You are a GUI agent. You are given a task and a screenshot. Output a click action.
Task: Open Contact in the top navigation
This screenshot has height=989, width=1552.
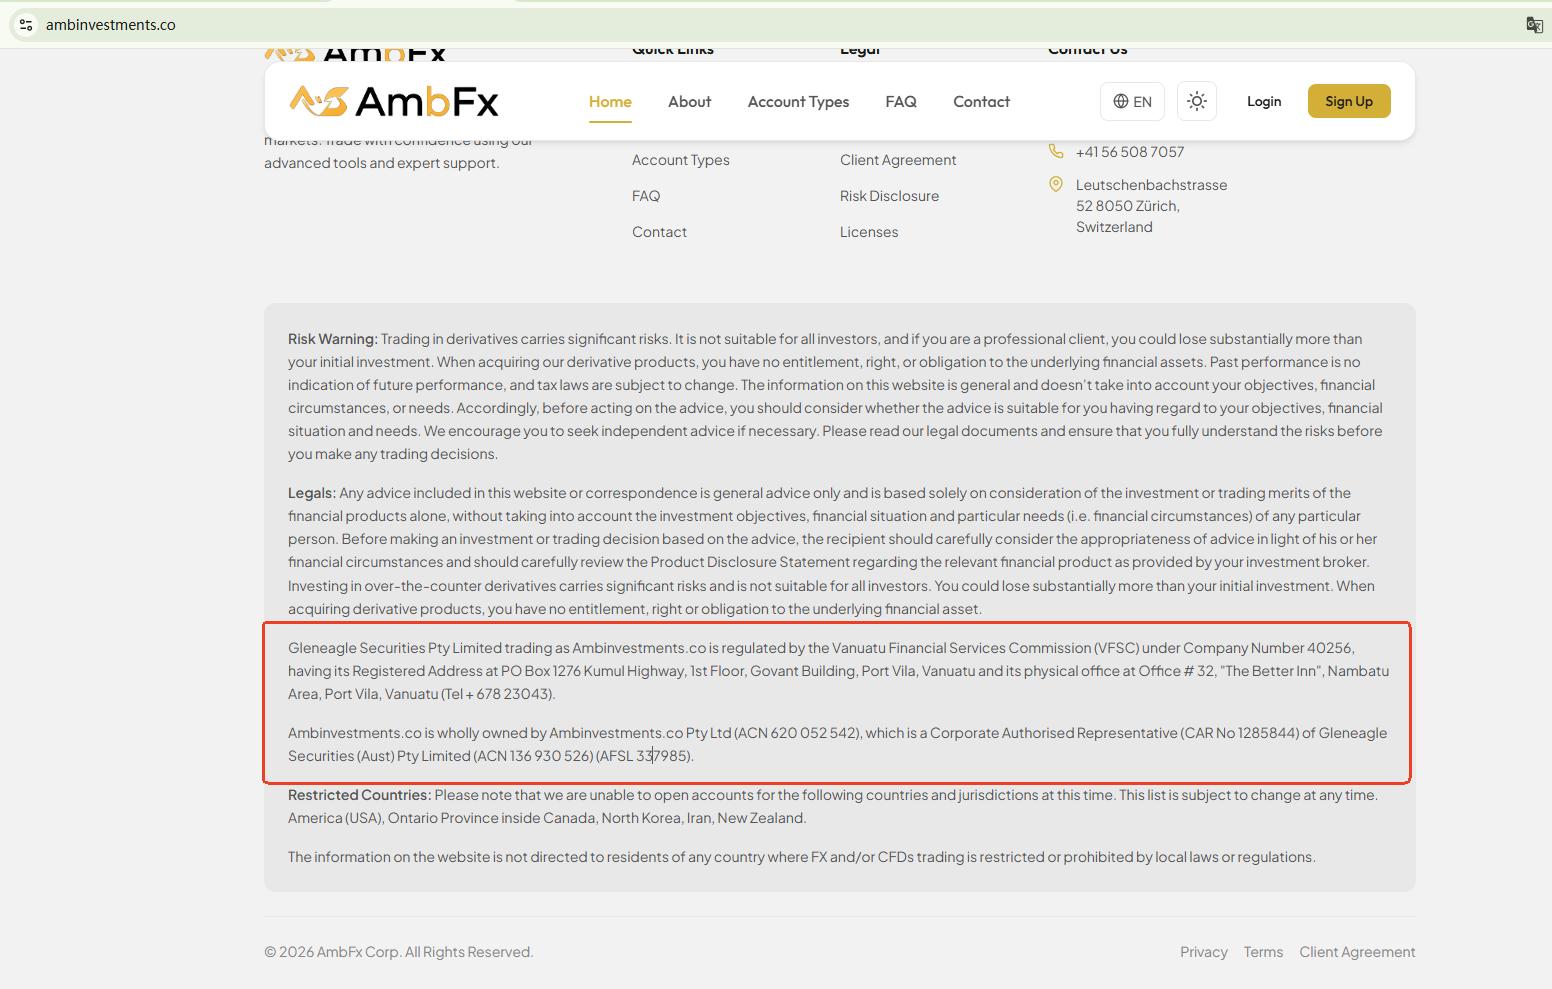coord(981,101)
